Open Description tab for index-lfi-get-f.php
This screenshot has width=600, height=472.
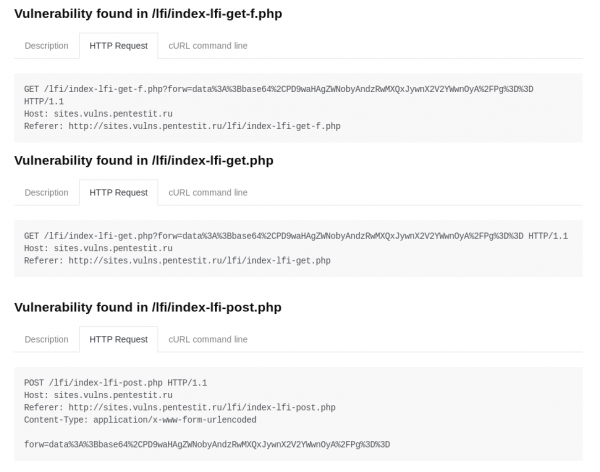(46, 45)
